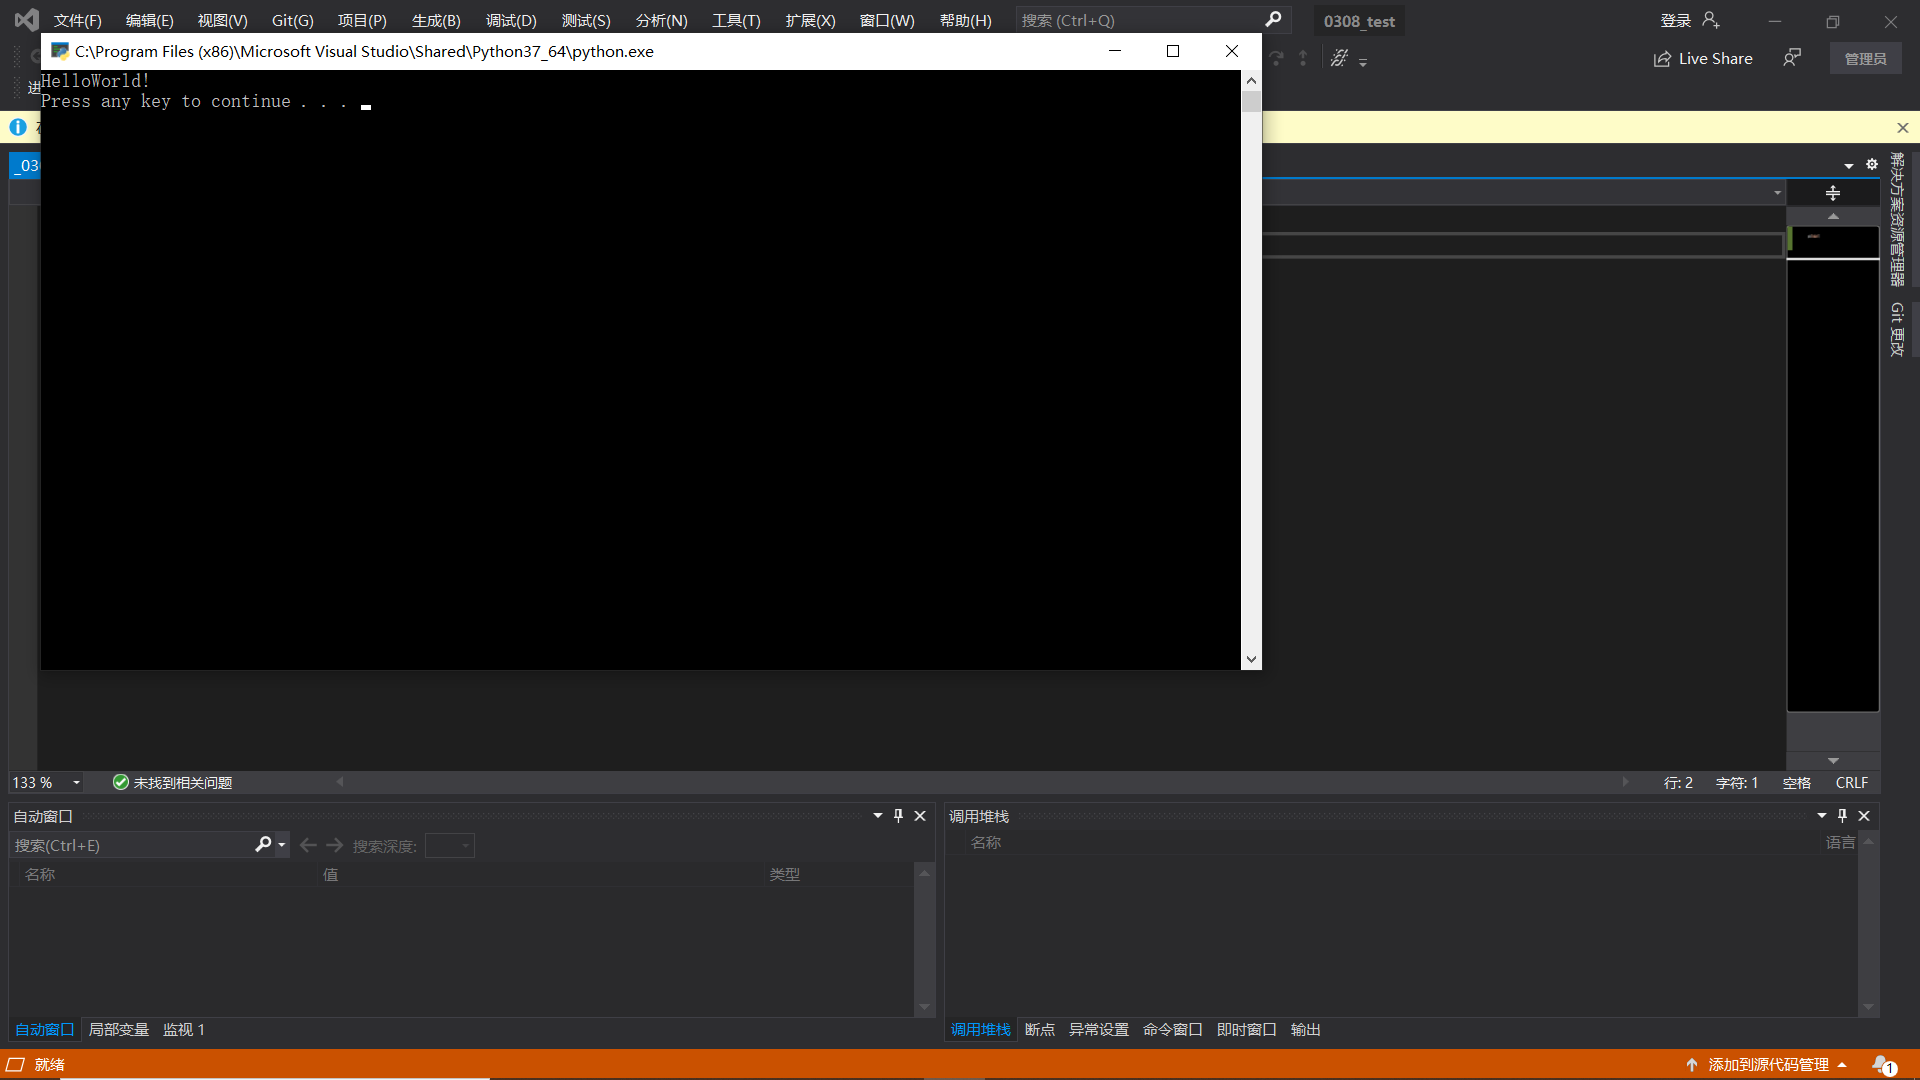Open the 133 % zoom dropdown

[x=76, y=782]
